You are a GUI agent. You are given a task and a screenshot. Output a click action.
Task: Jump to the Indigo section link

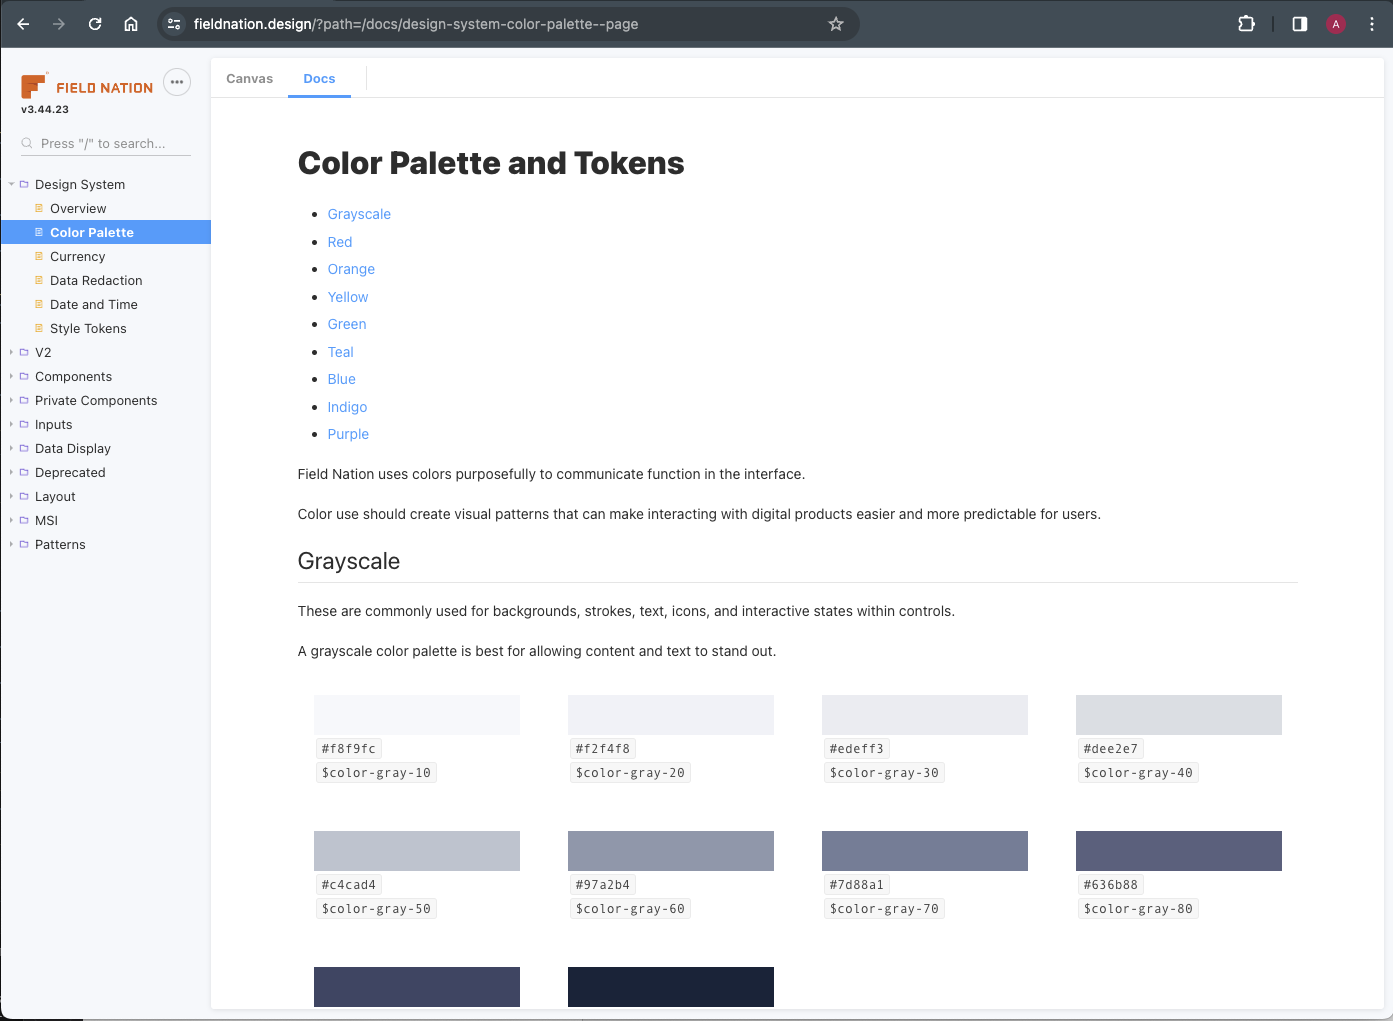point(347,407)
